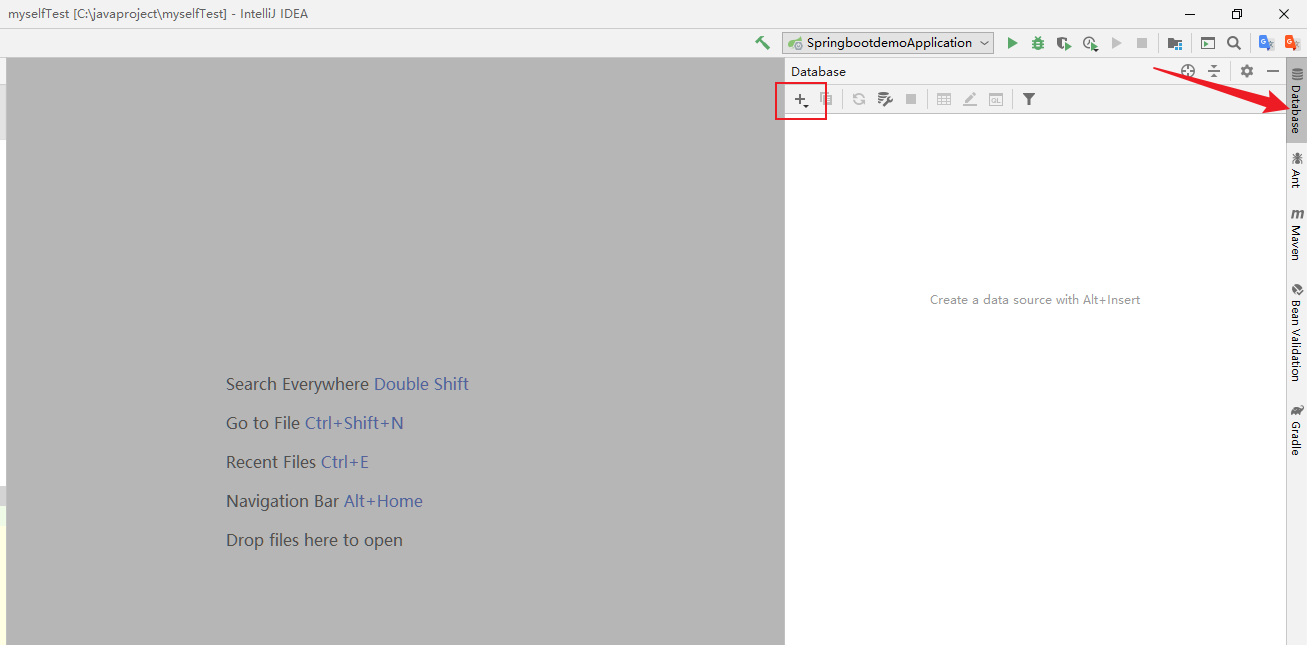1307x645 pixels.
Task: Open the Database panel gear settings
Action: (1247, 71)
